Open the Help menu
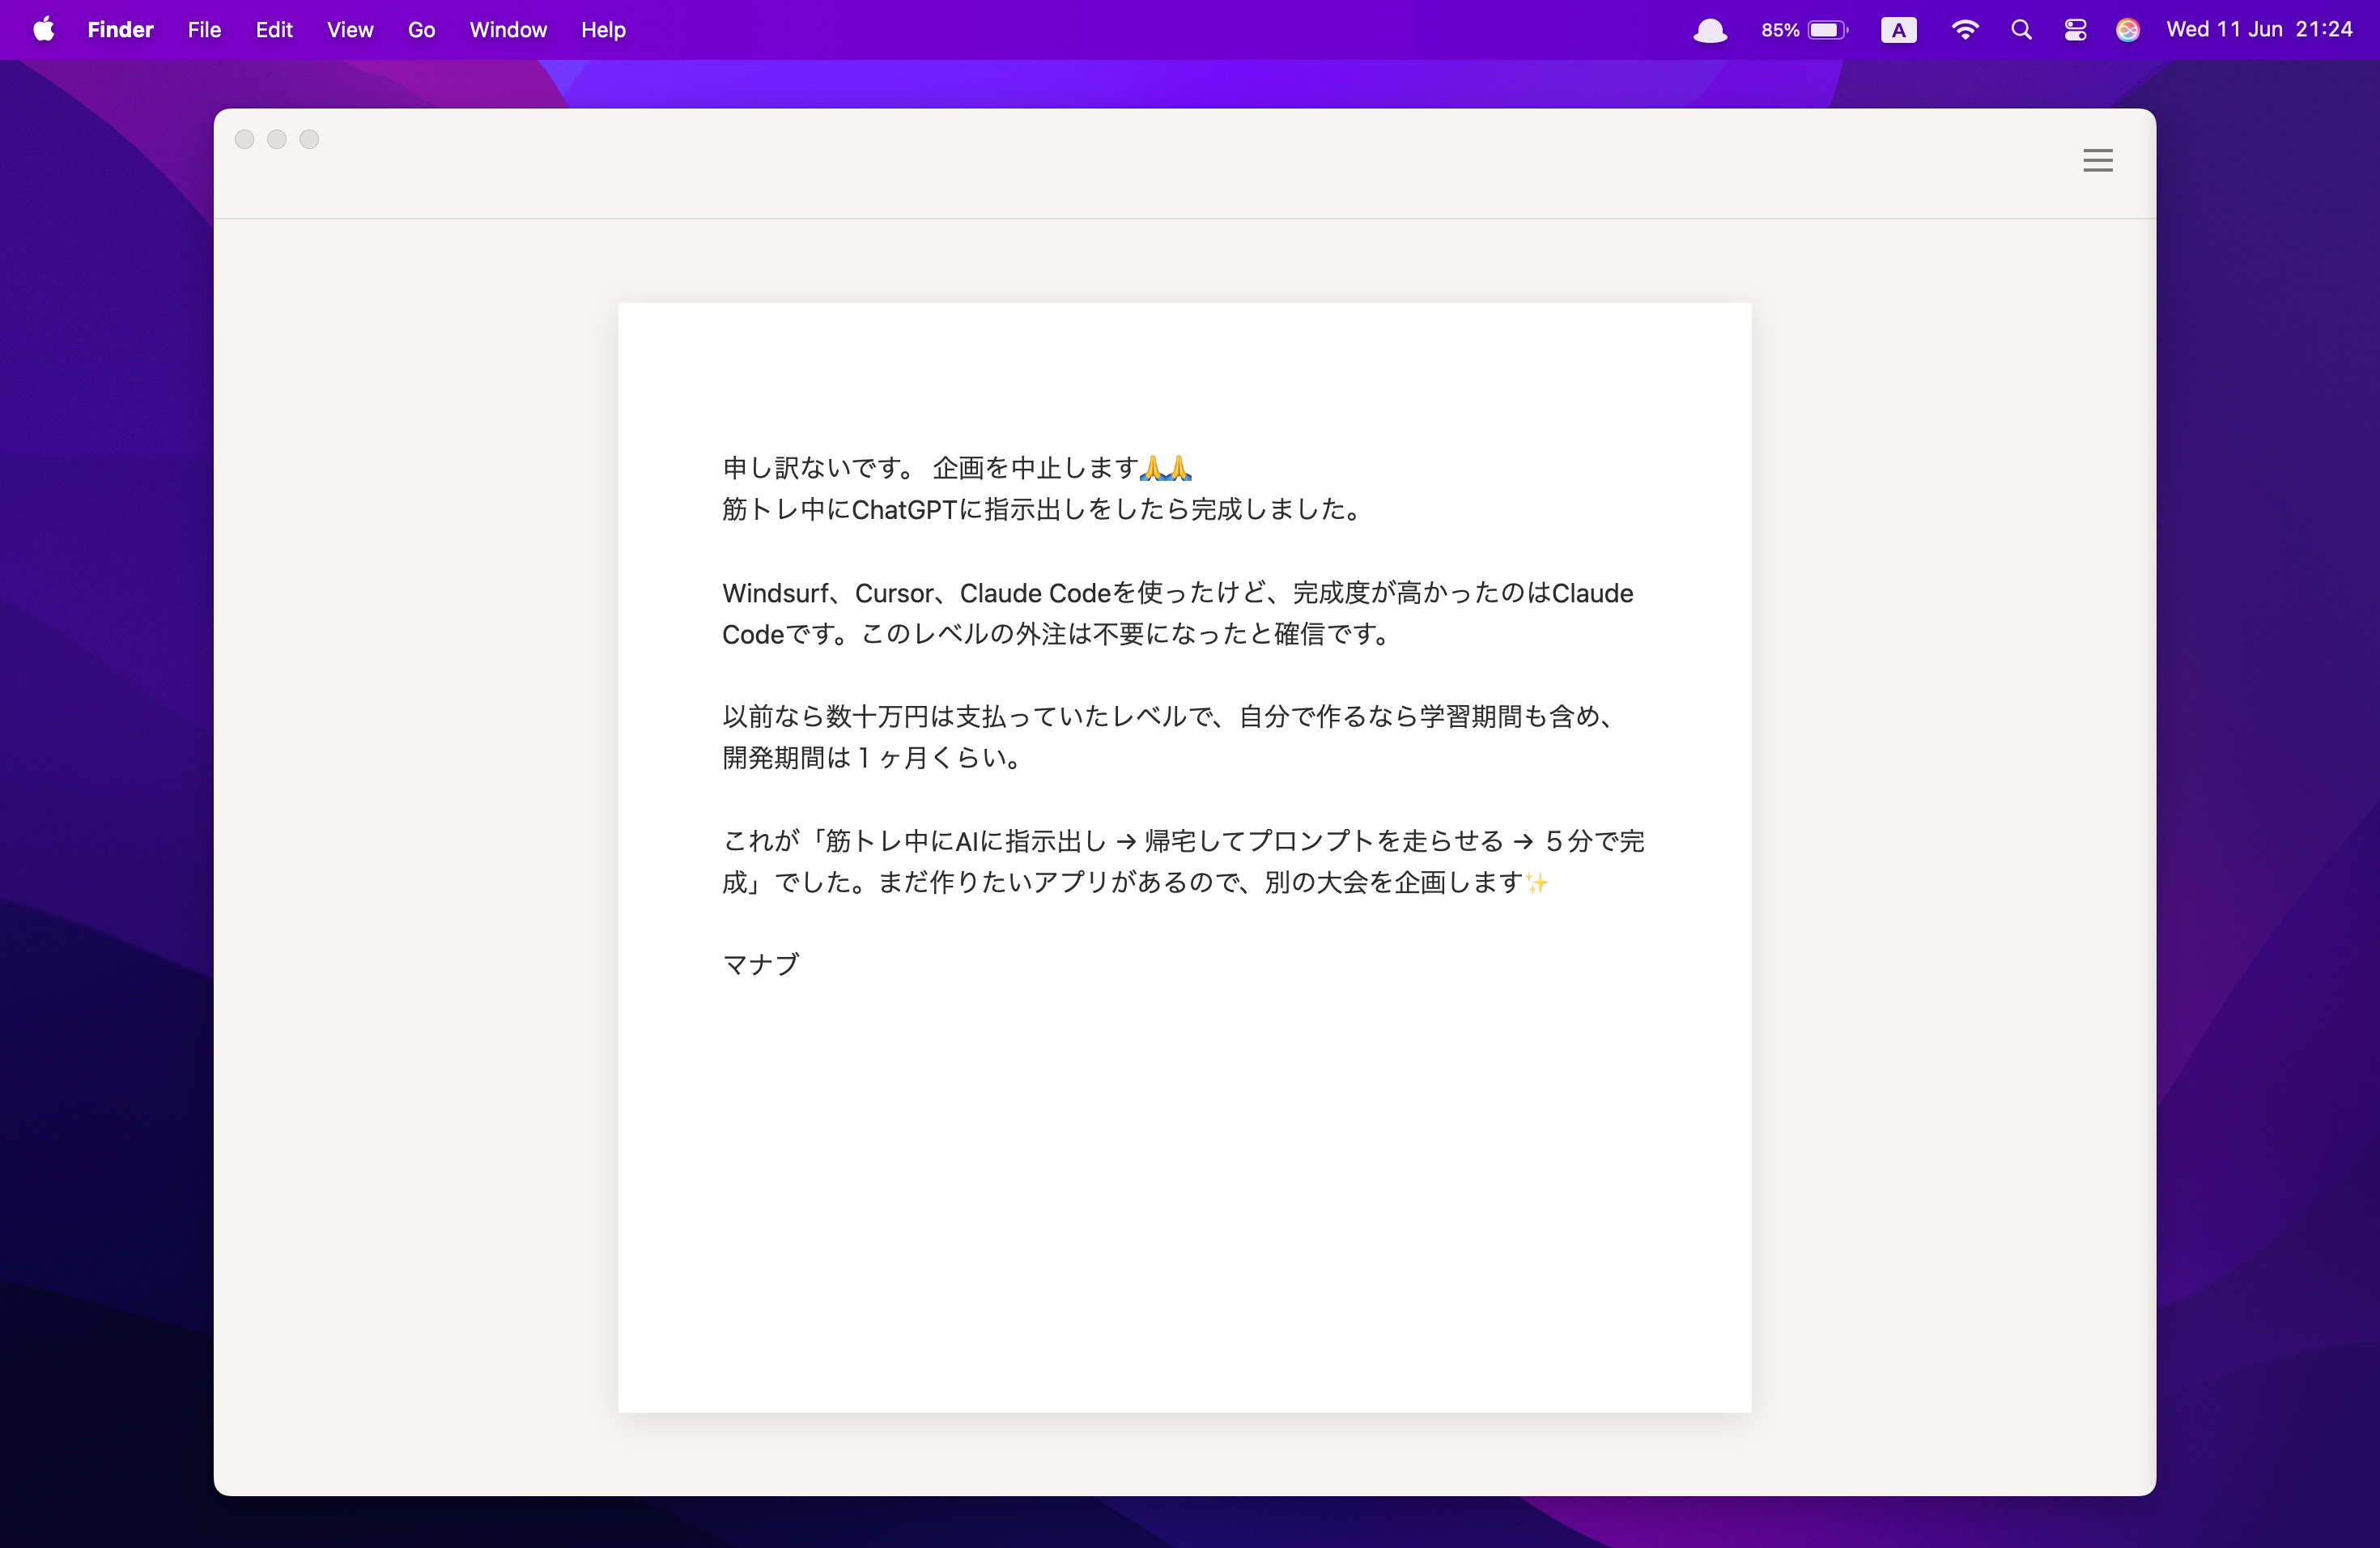This screenshot has width=2380, height=1548. point(603,30)
